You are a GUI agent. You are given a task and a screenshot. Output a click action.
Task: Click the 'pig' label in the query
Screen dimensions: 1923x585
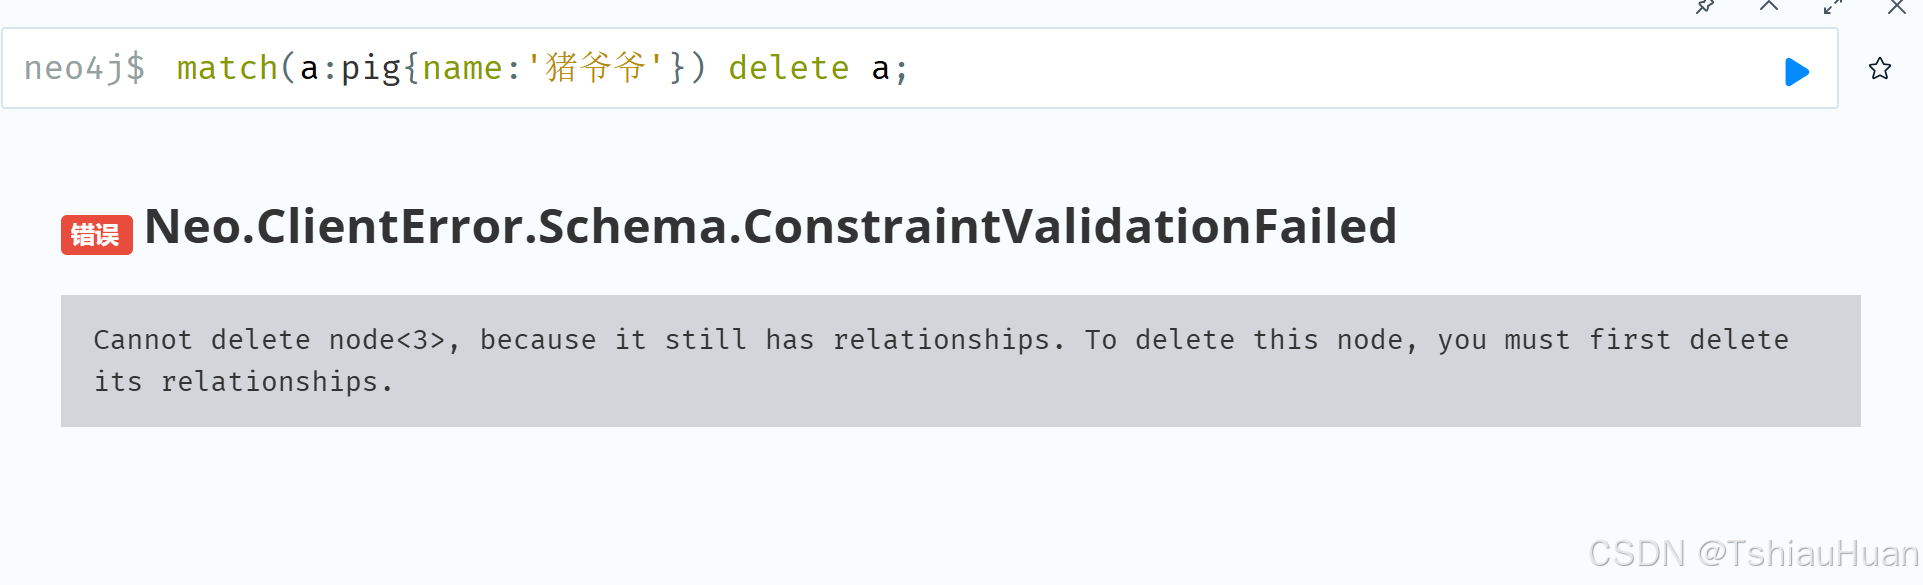click(371, 69)
